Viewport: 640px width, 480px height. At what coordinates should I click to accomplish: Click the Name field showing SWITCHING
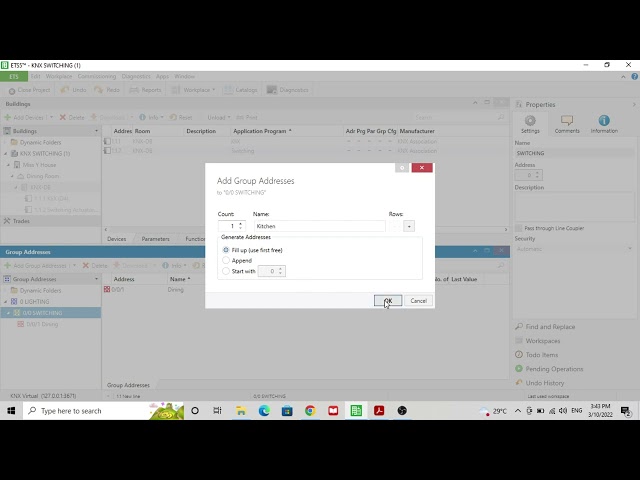(574, 153)
